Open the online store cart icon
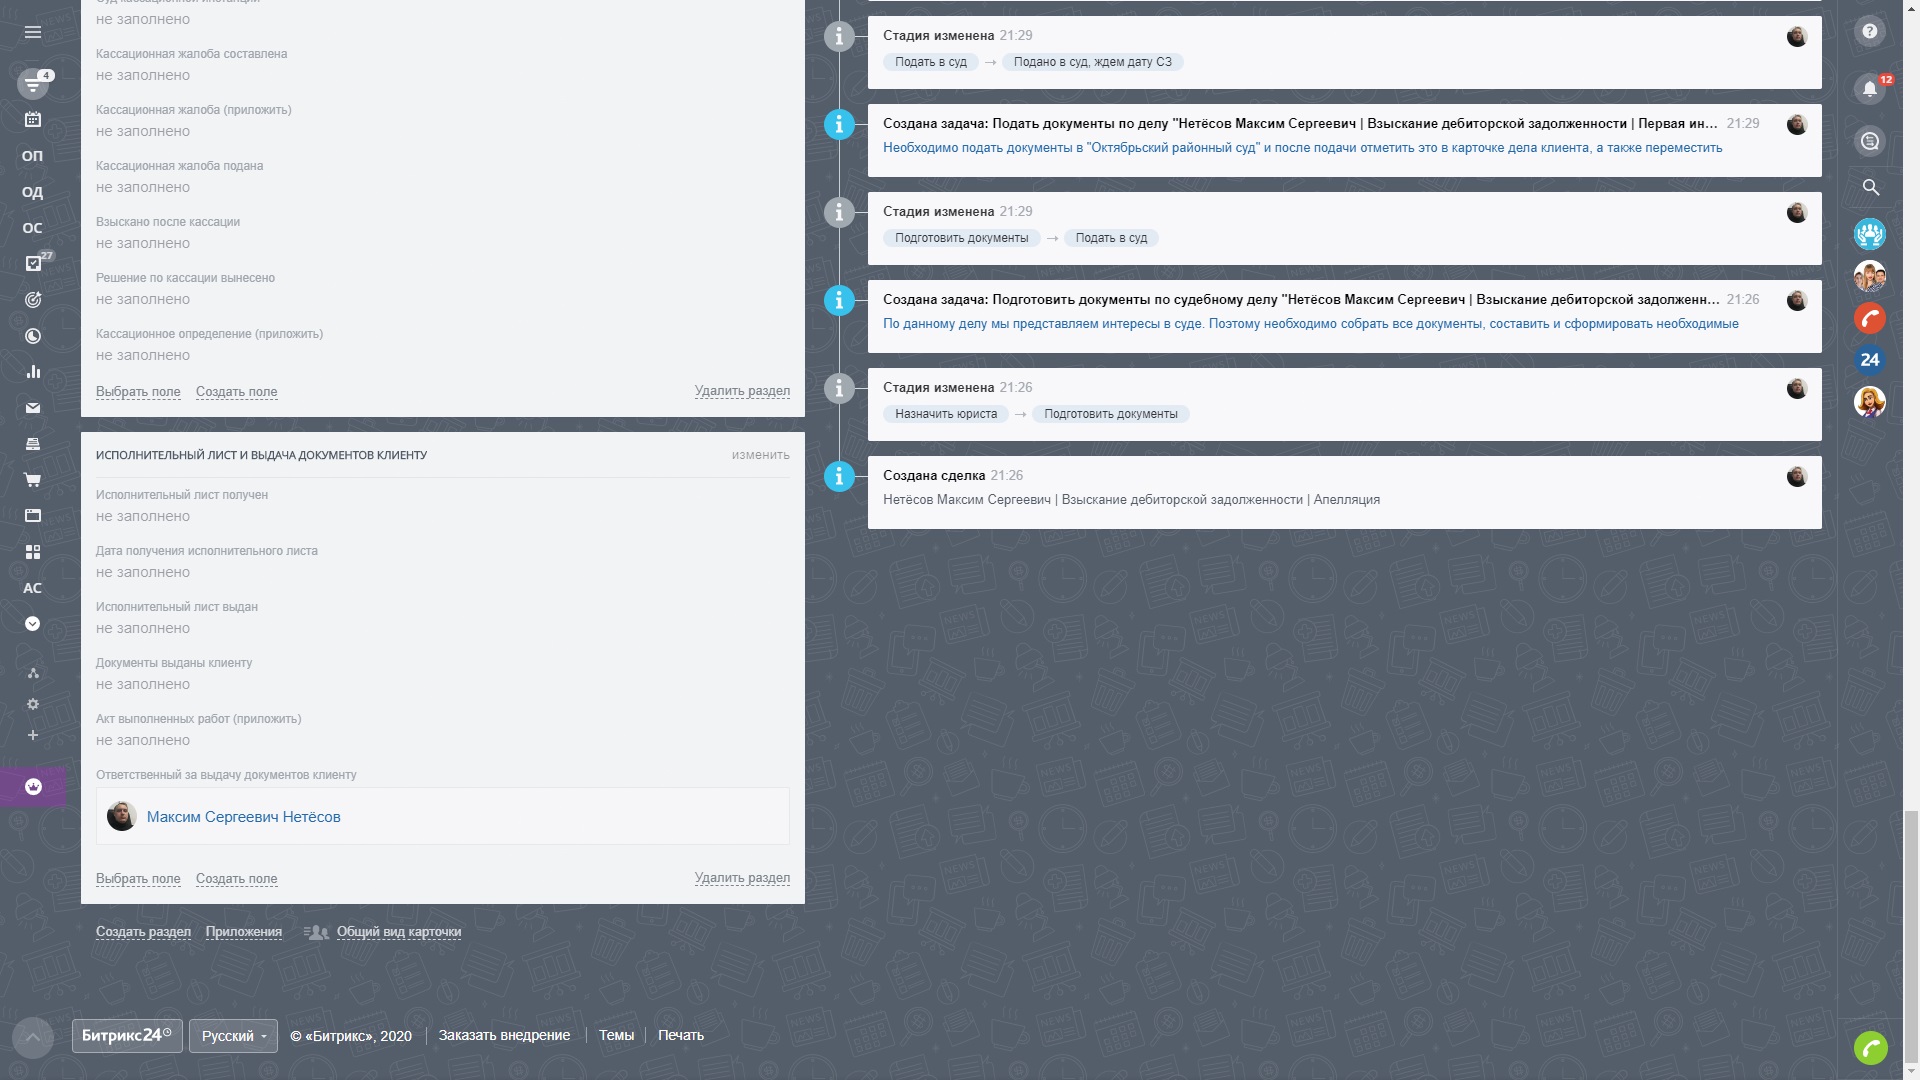Screen dimensions: 1920x1080 [33, 480]
